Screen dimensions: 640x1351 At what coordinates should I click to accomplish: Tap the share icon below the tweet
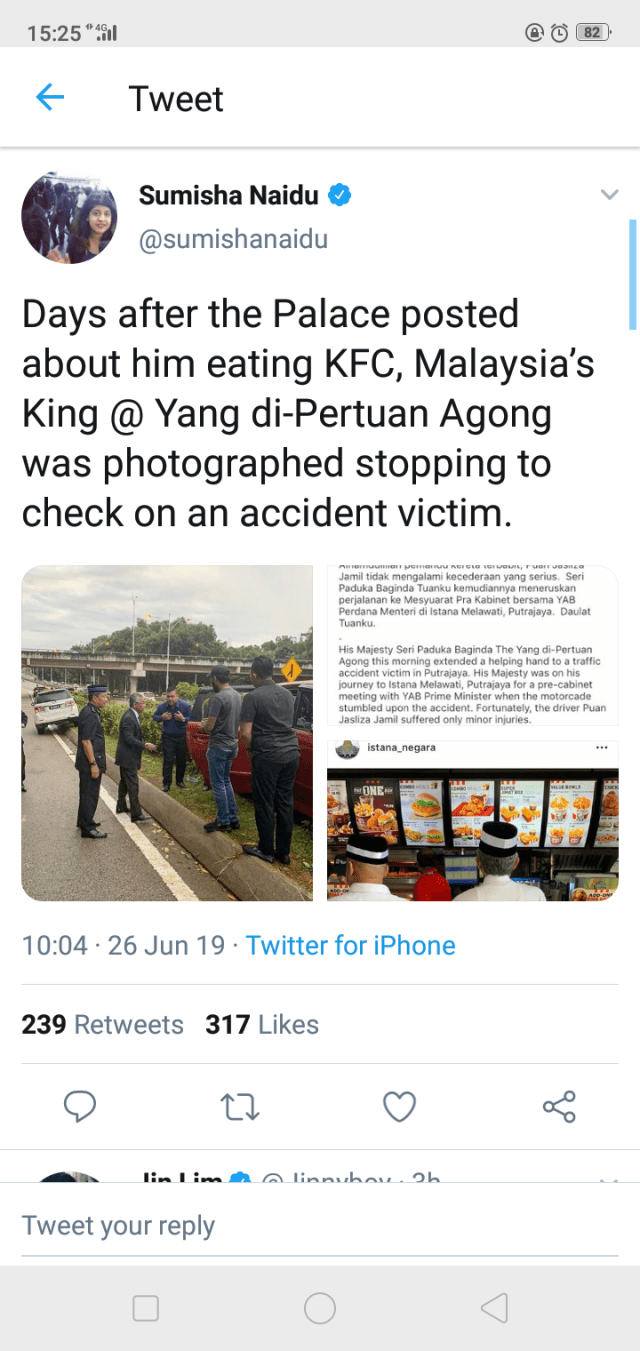[559, 1106]
